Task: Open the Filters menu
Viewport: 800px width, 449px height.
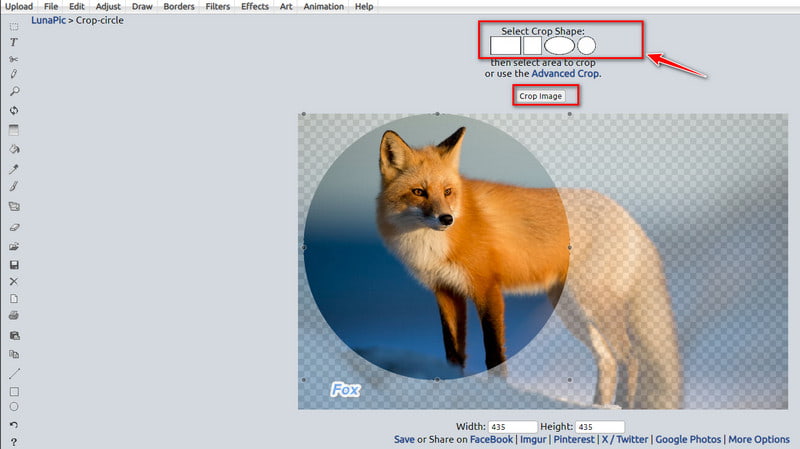Action: tap(218, 7)
